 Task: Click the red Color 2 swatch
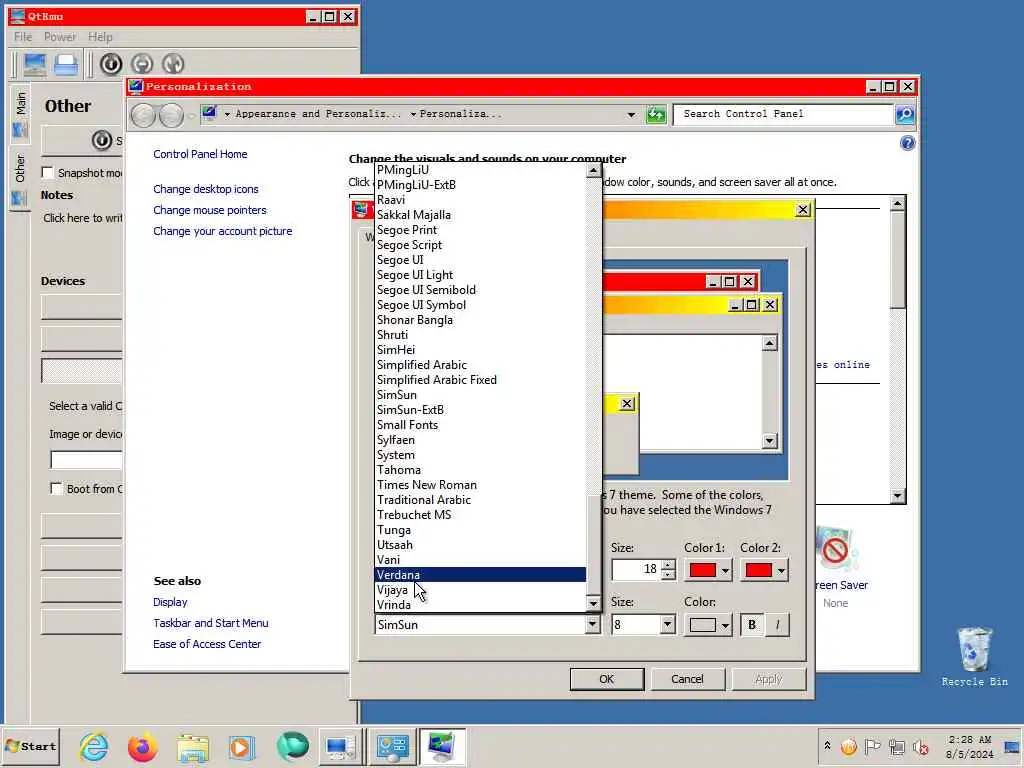759,571
